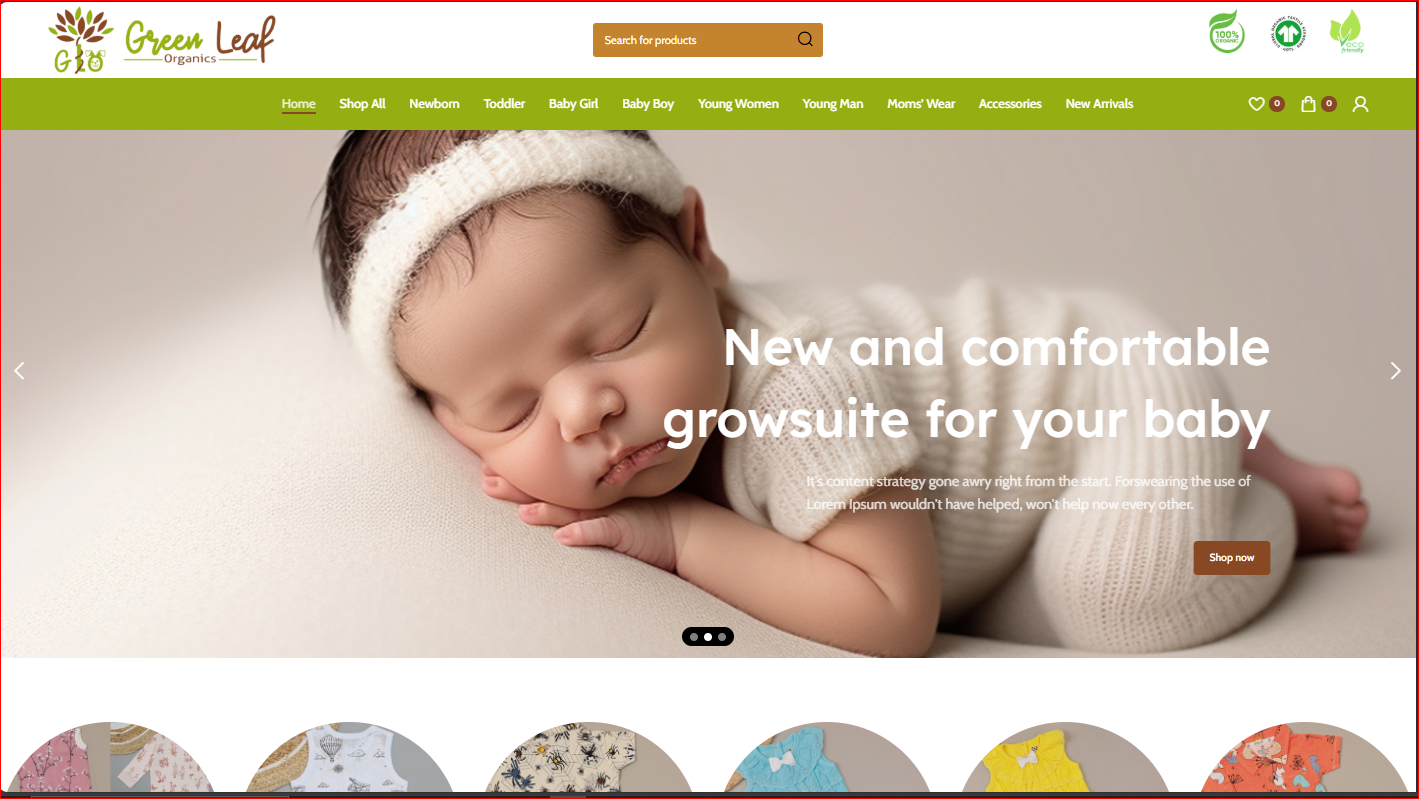Select the yellow dress category thumbnail

point(1064,758)
